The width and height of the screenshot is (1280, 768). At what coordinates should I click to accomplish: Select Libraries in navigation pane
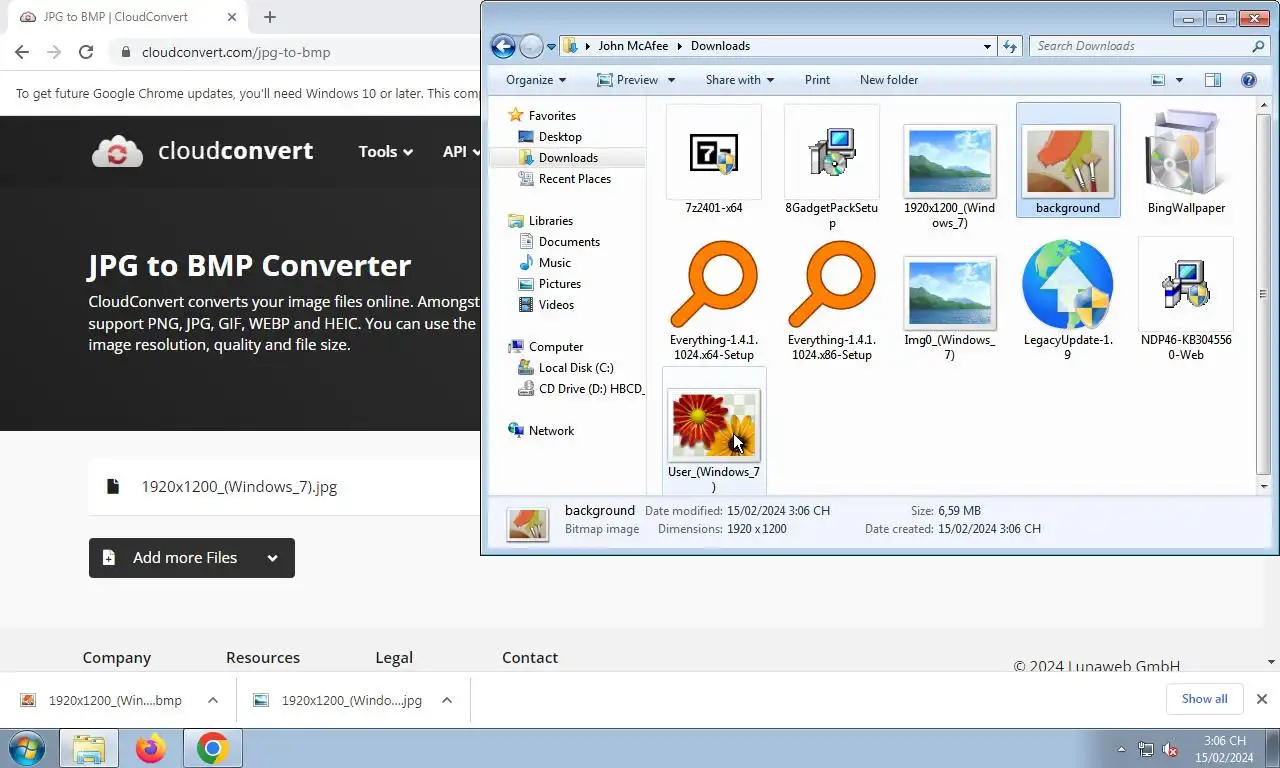pyautogui.click(x=551, y=221)
